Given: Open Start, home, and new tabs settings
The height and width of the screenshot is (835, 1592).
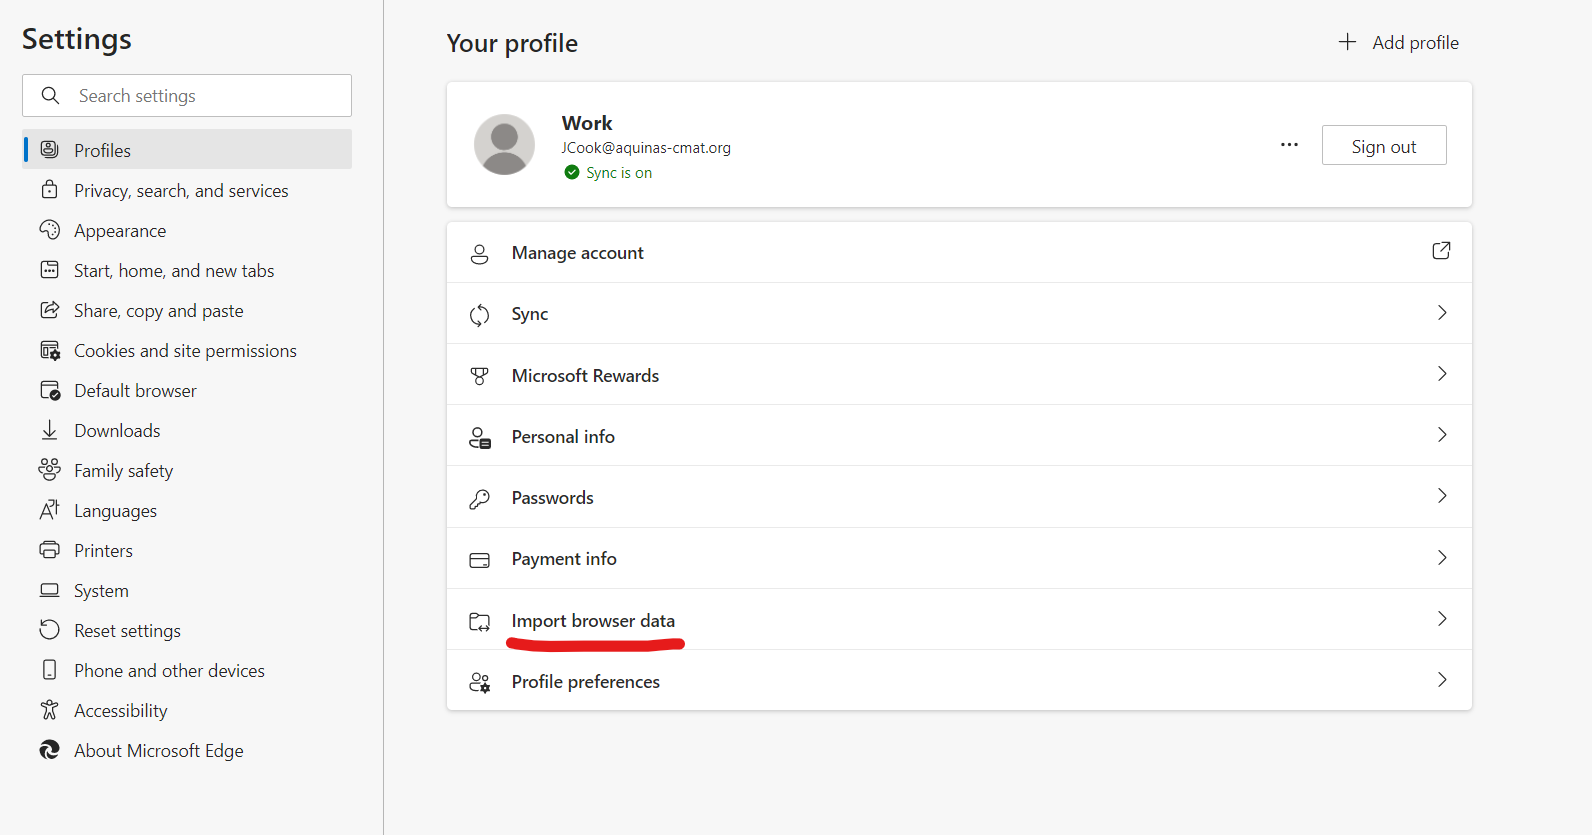Looking at the screenshot, I should 187,270.
